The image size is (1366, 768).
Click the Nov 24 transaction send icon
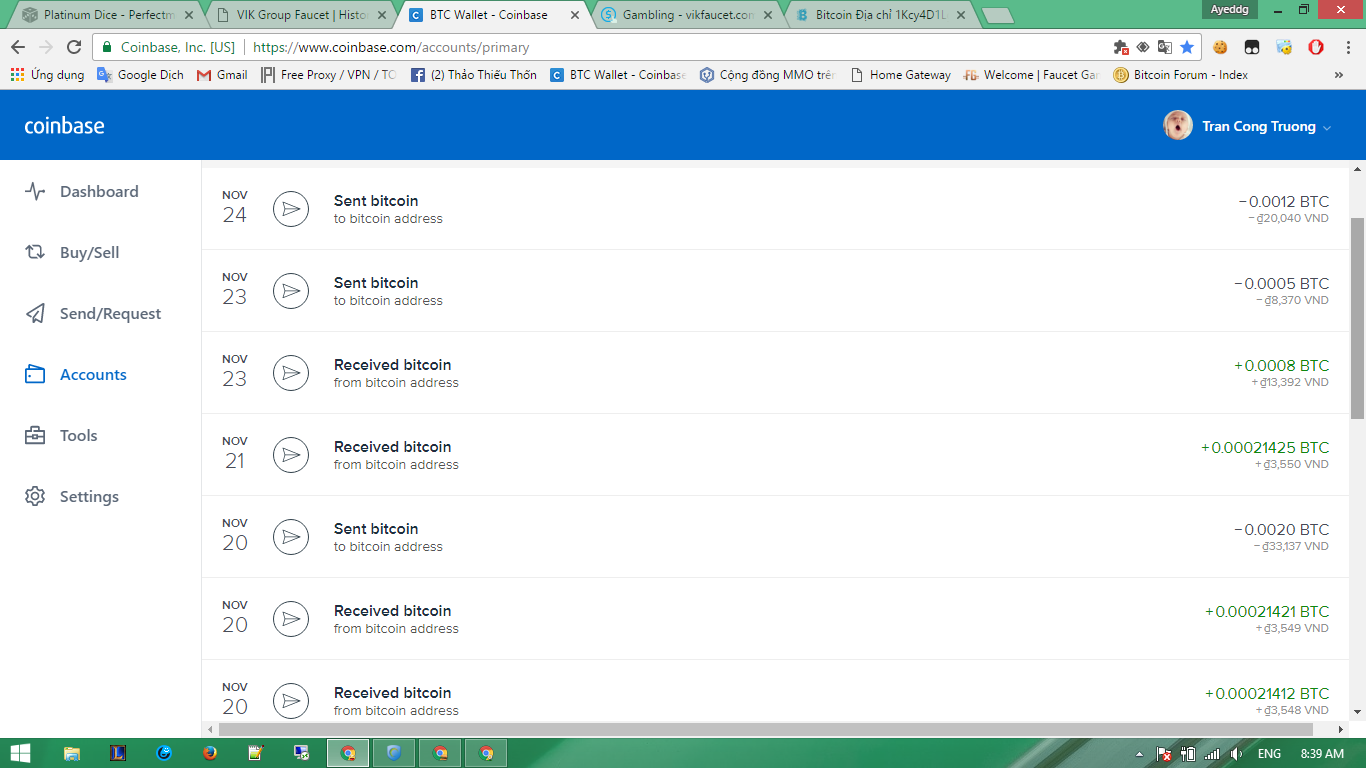[291, 209]
